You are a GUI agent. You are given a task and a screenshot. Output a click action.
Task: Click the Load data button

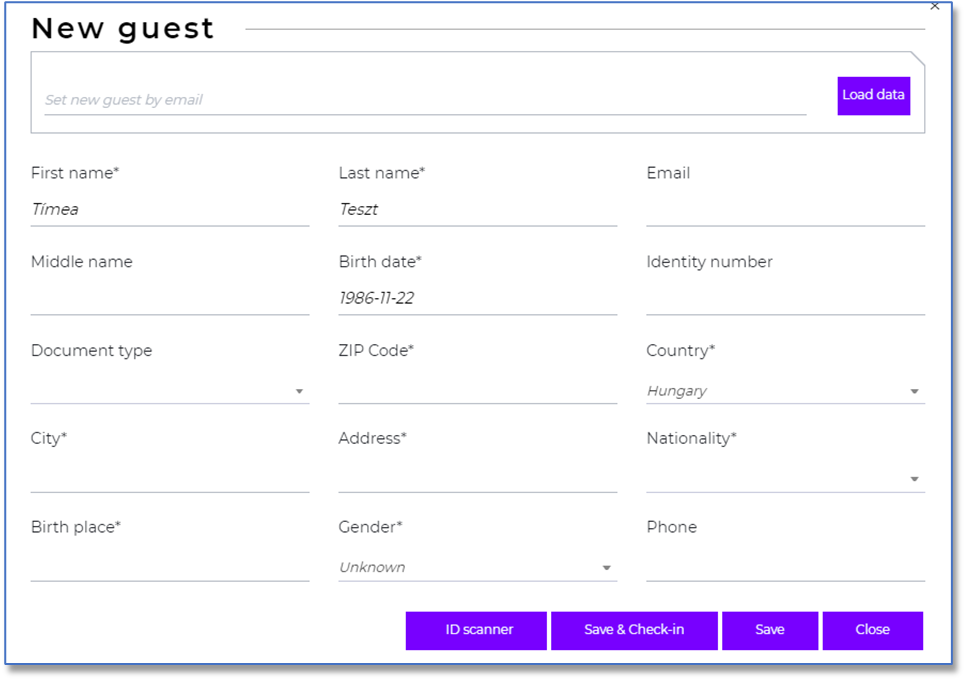(x=873, y=95)
